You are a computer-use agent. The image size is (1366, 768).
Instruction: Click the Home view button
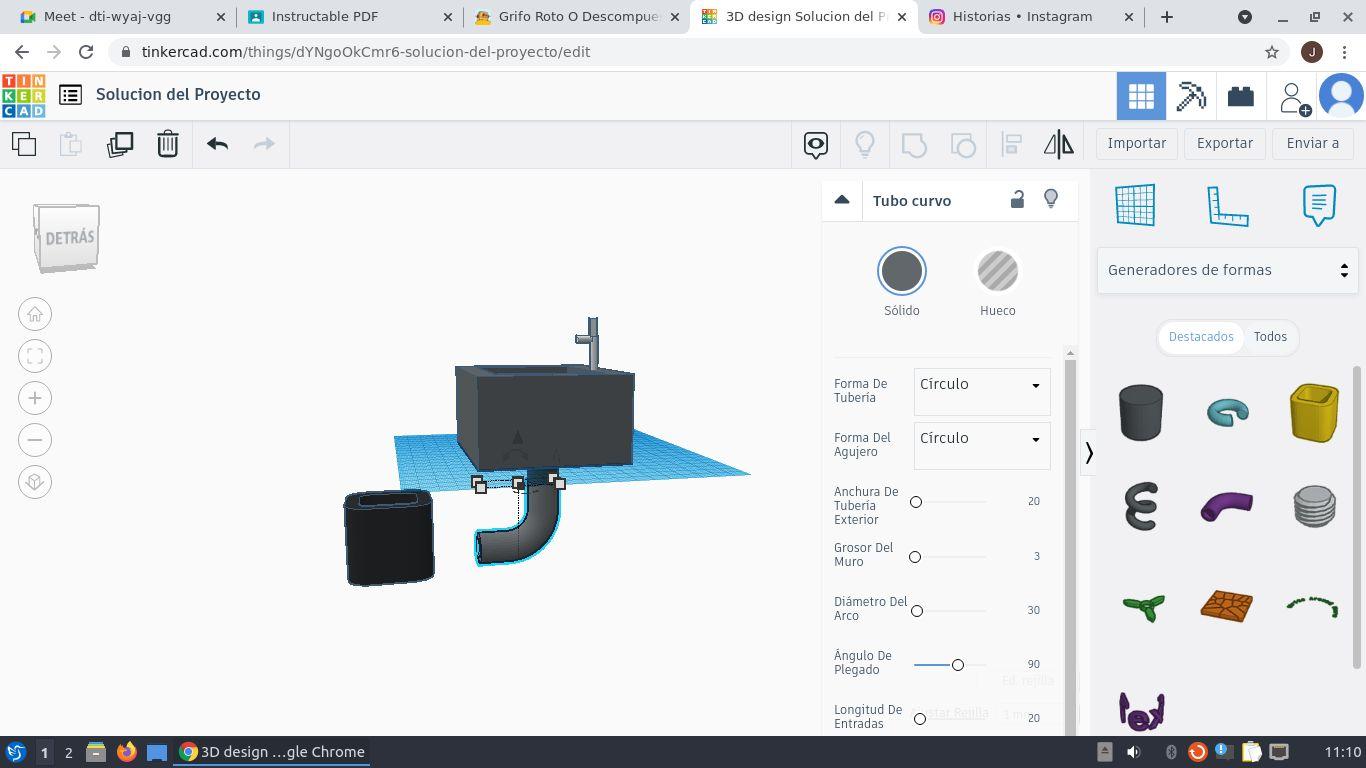click(x=35, y=314)
